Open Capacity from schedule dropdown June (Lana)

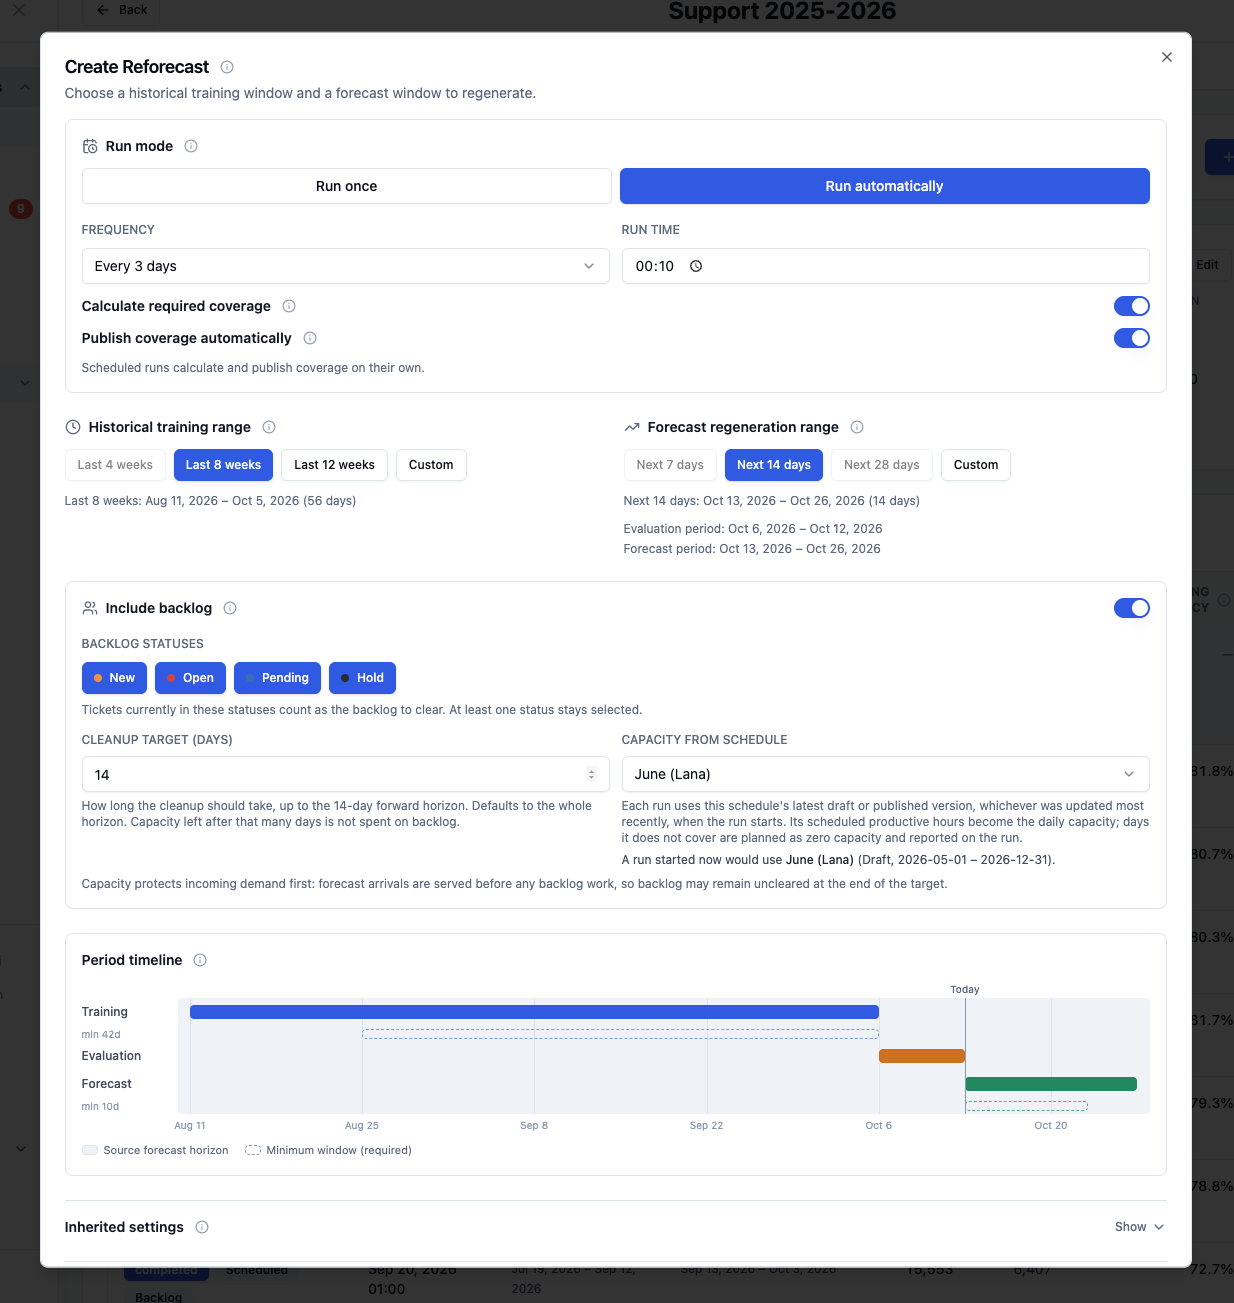[x=886, y=774]
